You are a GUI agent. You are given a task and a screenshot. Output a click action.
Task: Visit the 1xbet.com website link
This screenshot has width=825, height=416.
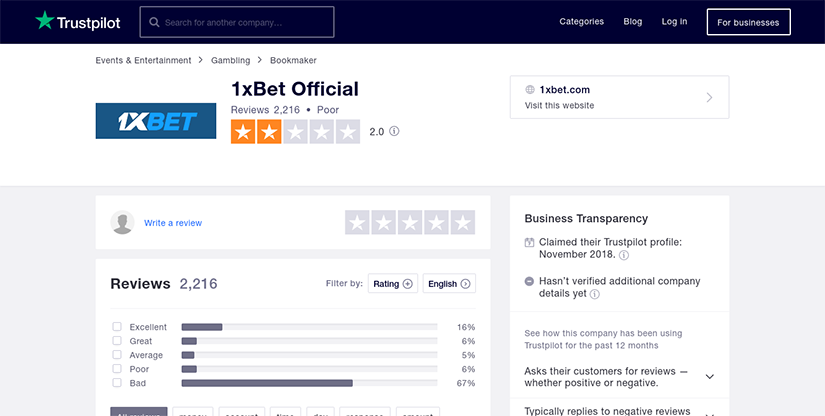(x=619, y=97)
